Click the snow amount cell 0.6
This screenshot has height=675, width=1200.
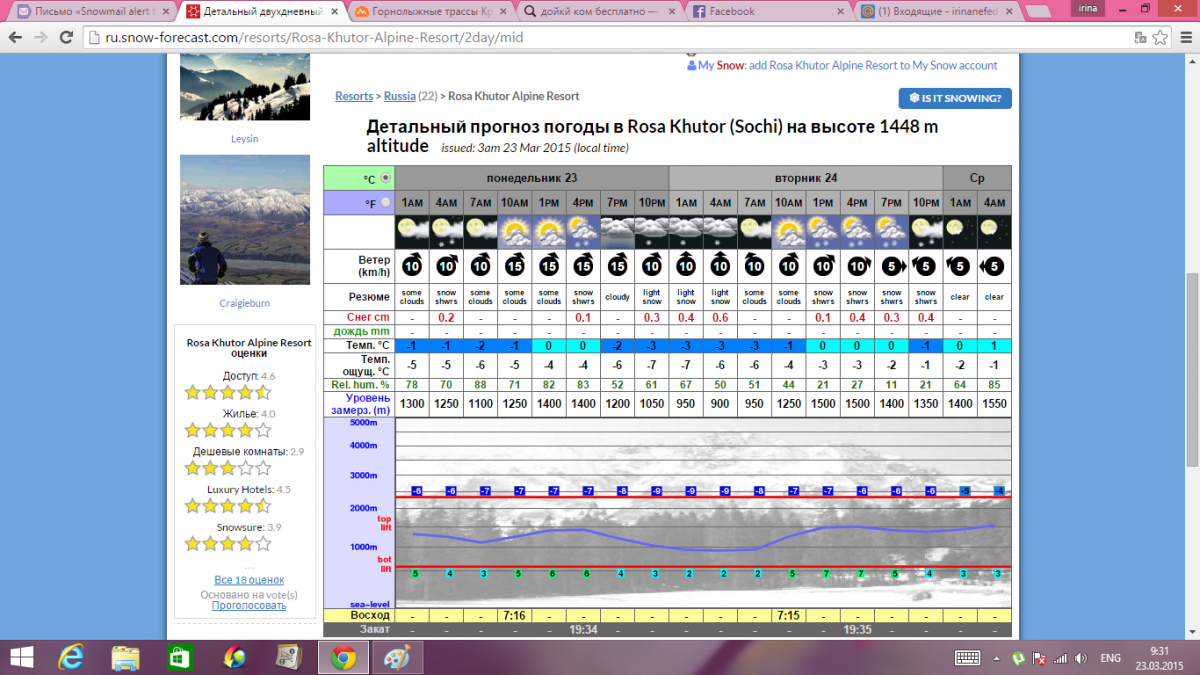pos(719,318)
